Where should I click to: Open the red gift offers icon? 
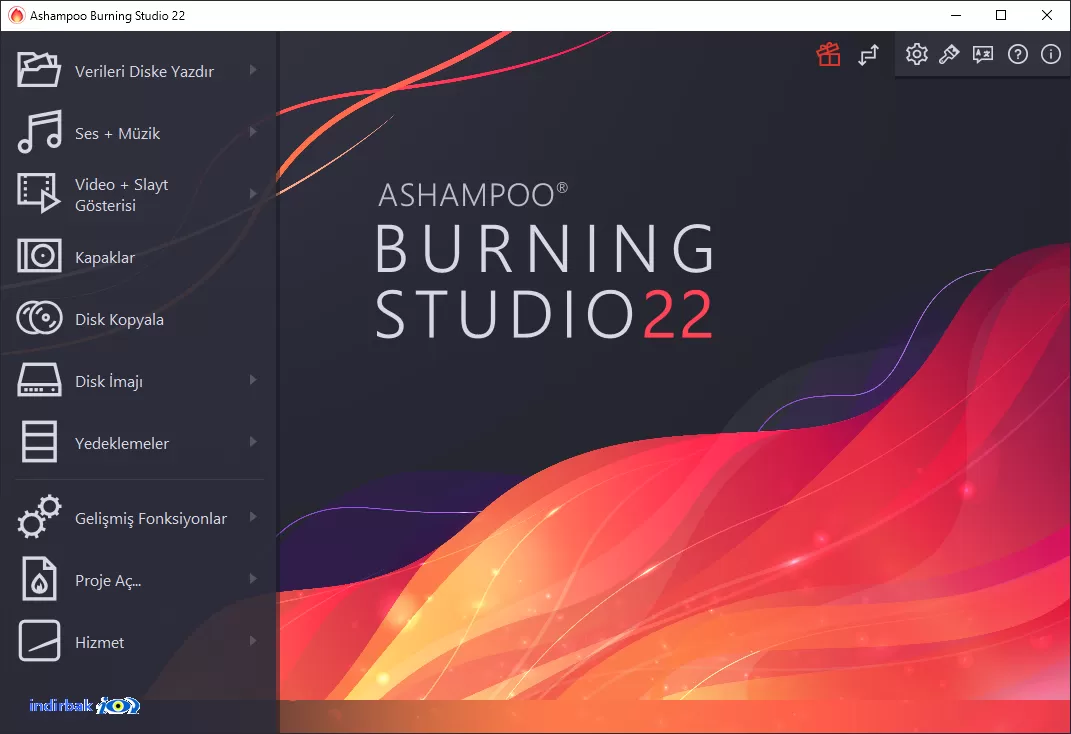829,54
